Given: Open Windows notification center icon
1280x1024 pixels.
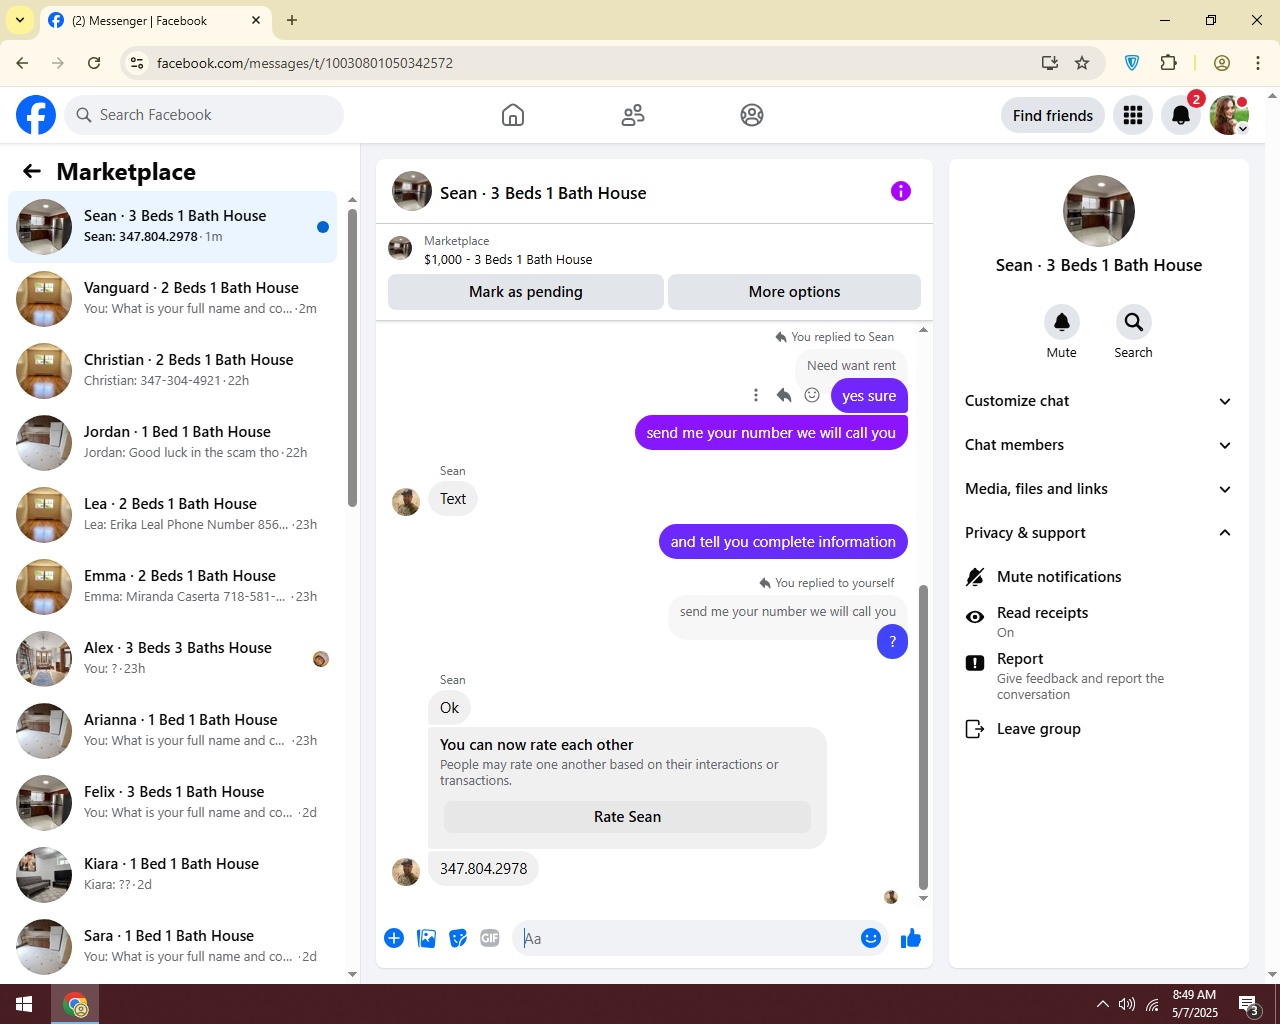Looking at the screenshot, I should (1248, 1005).
